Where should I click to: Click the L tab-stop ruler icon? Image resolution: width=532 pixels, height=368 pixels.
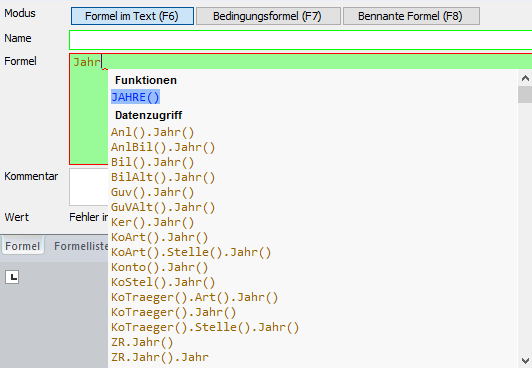(12, 277)
